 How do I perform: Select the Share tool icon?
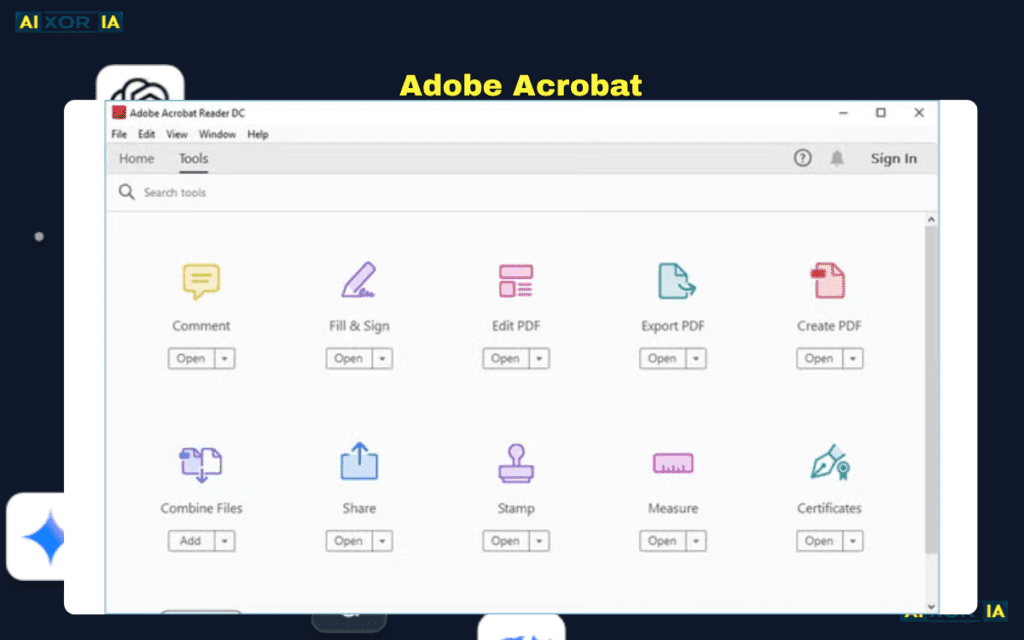pos(358,462)
